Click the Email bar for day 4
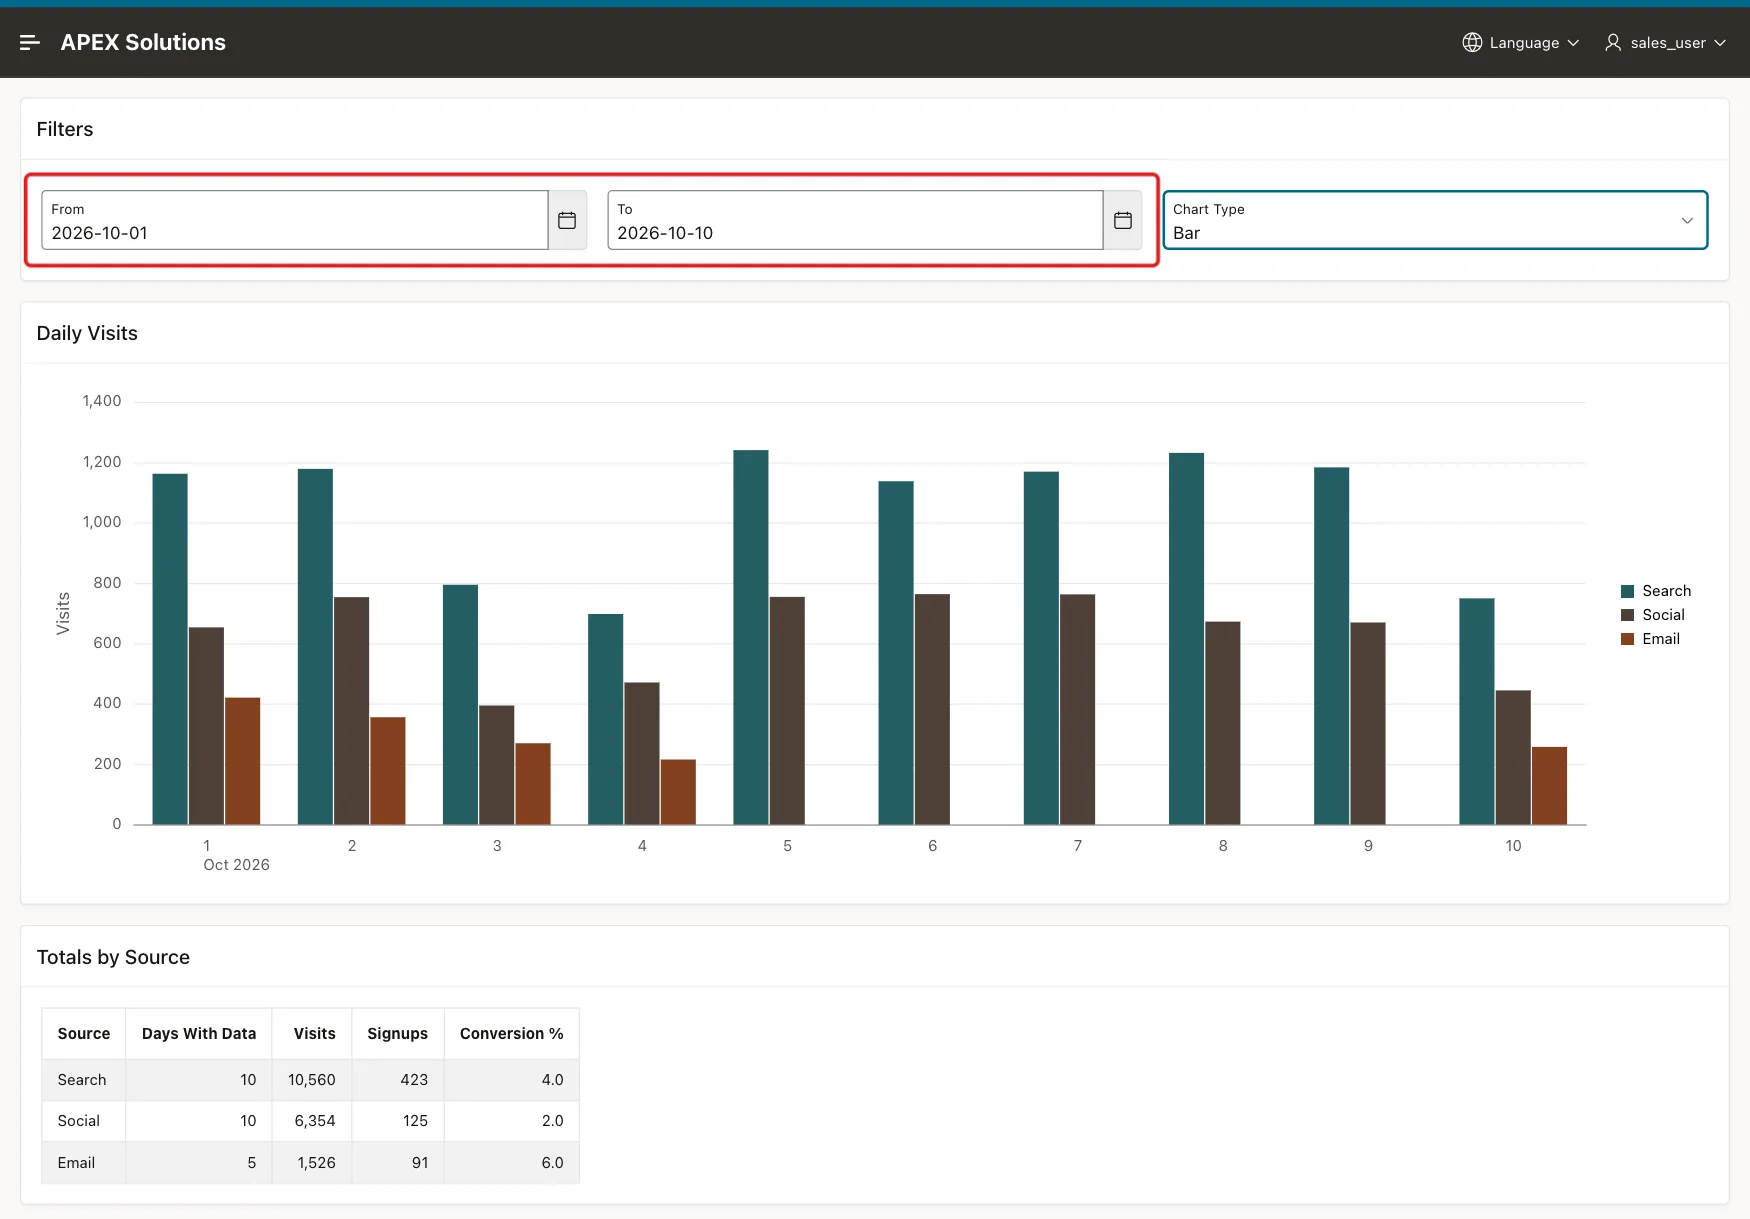 (678, 792)
